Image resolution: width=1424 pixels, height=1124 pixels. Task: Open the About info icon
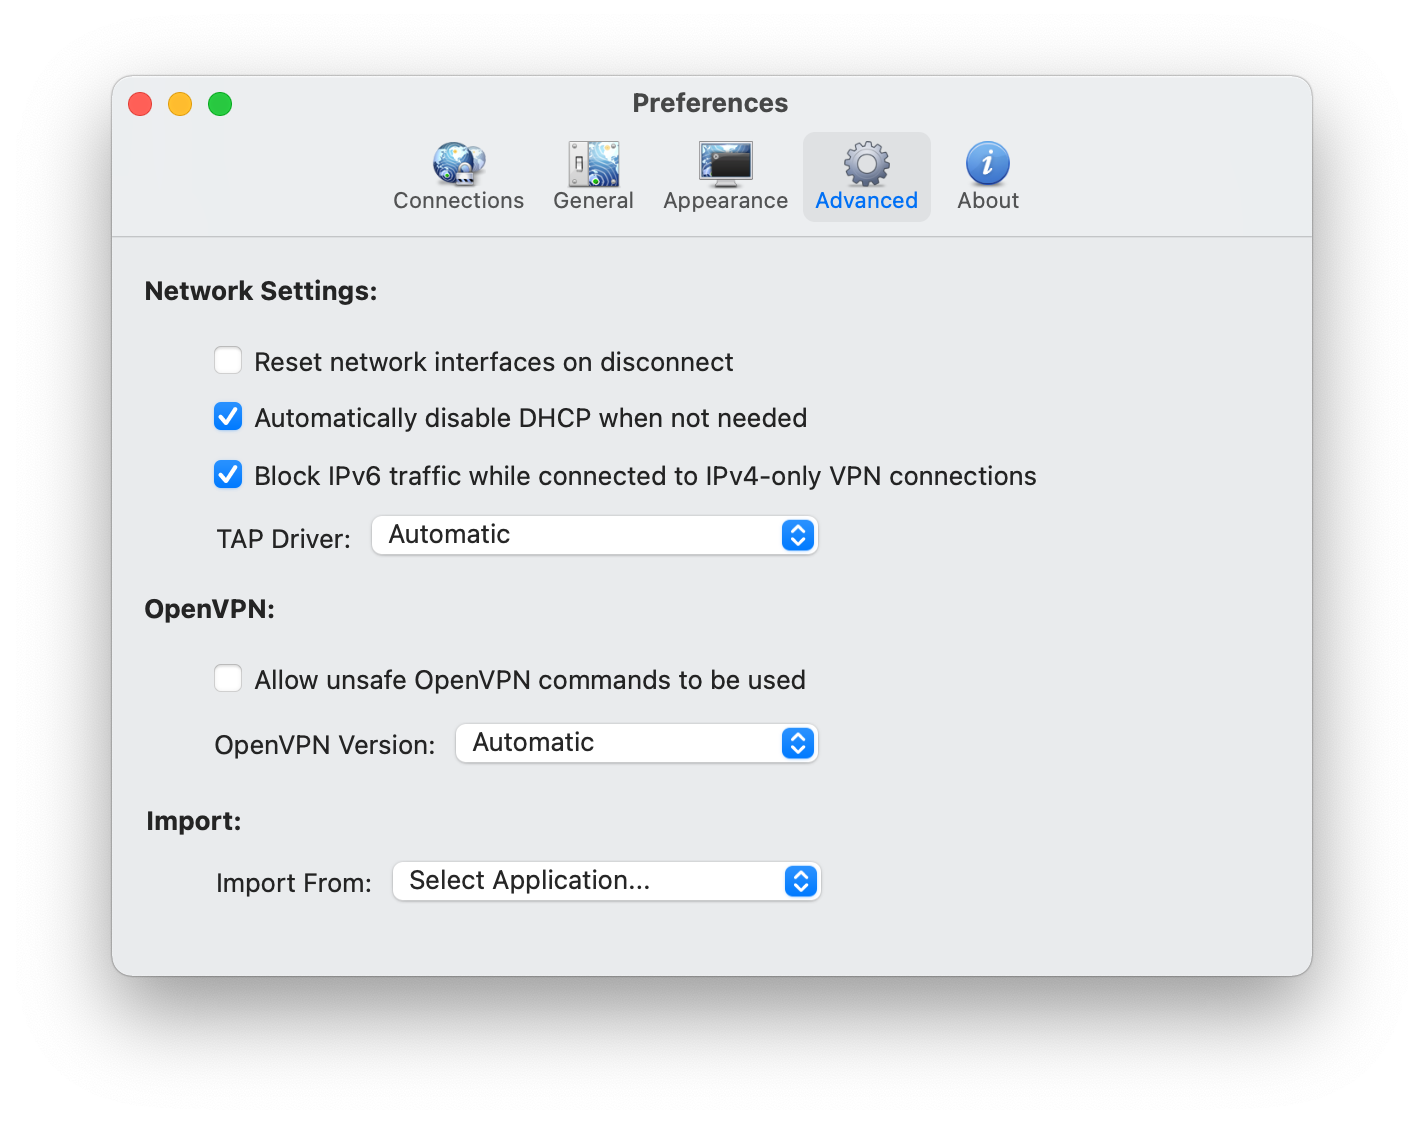point(988,164)
